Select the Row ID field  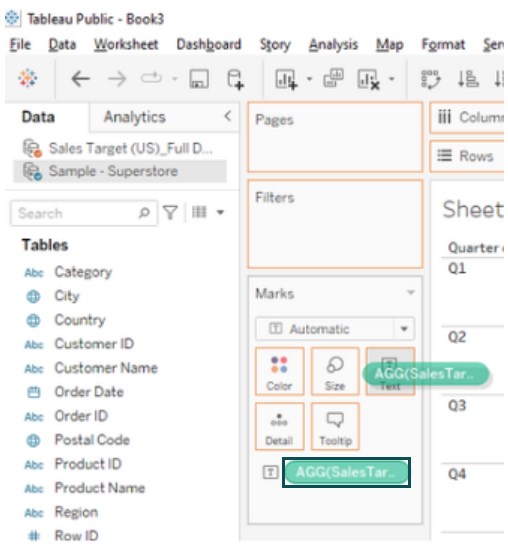[x=76, y=536]
